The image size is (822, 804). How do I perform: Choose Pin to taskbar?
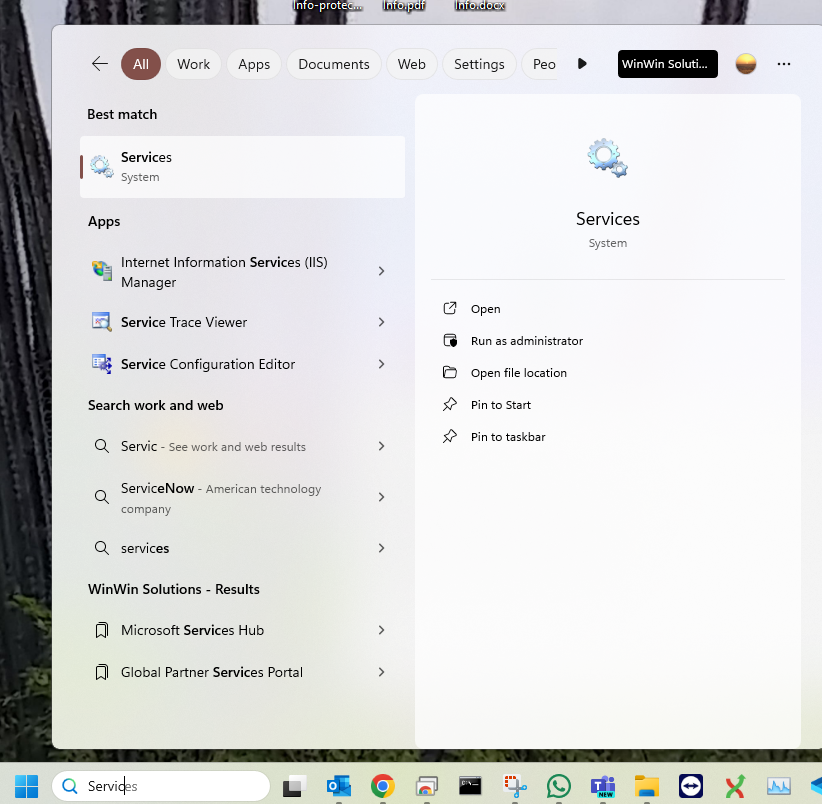[508, 437]
